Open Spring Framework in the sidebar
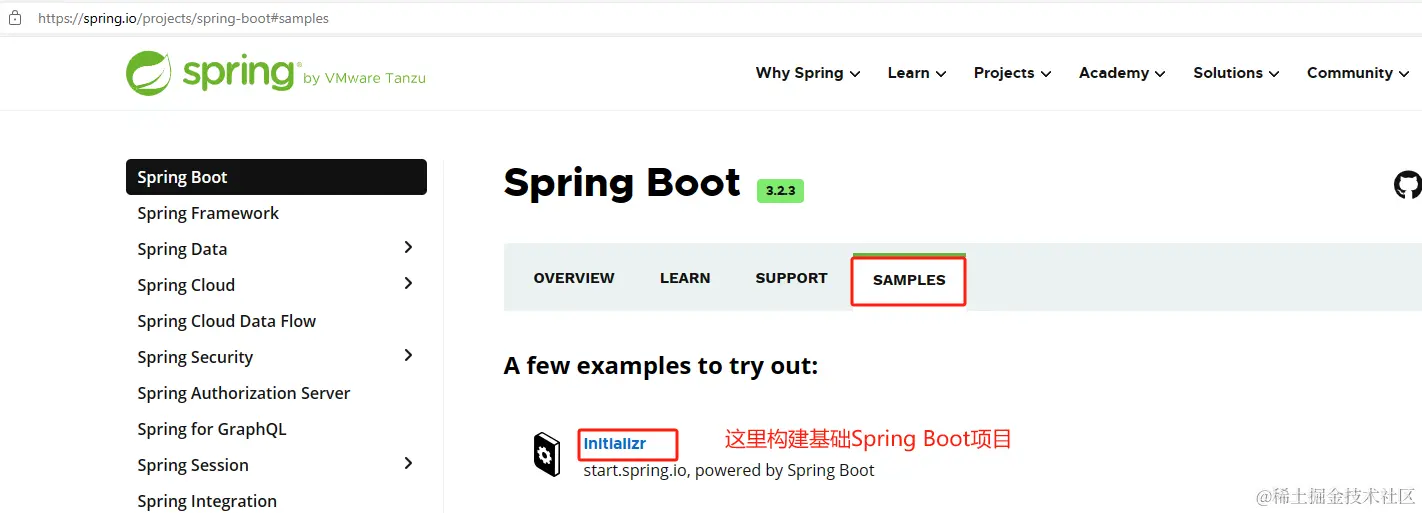1422x513 pixels. tap(208, 213)
